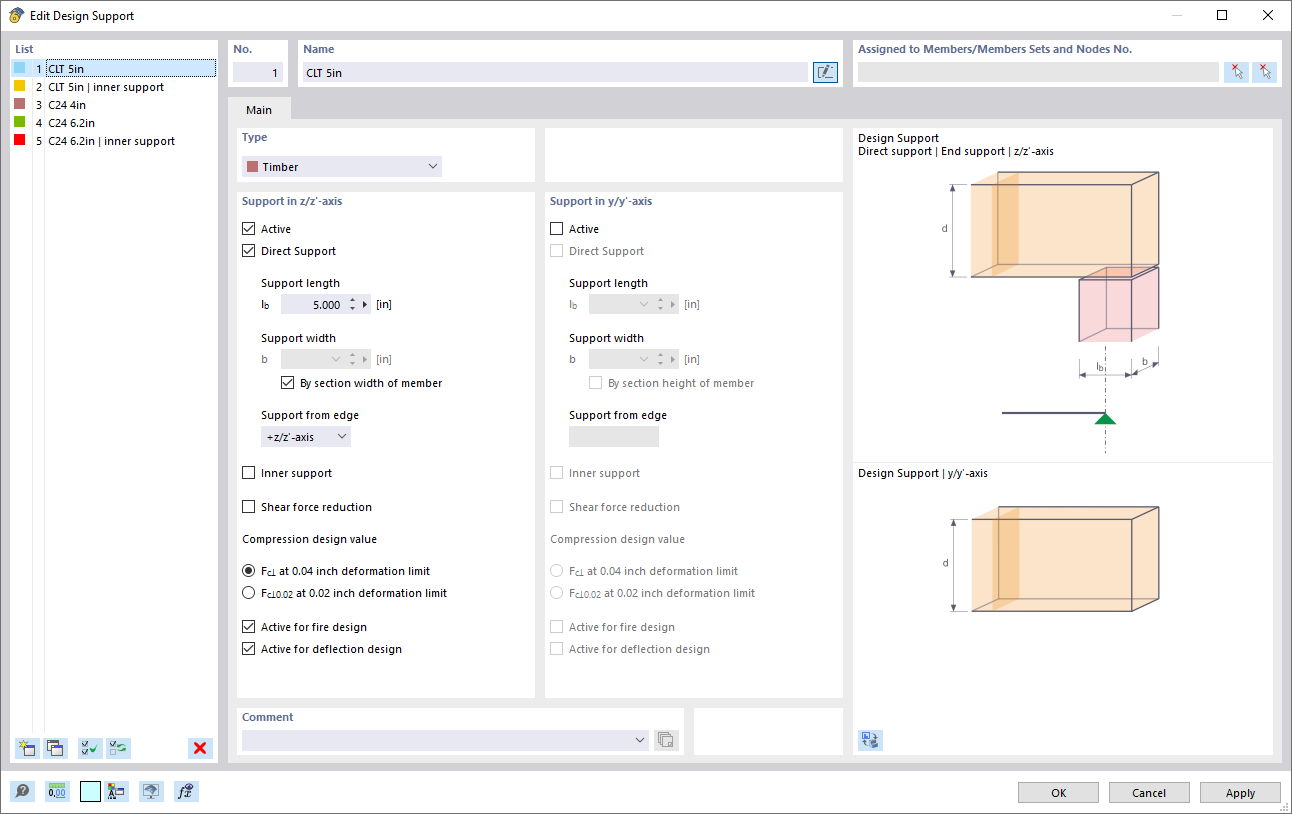Activate Support in y/y'-axis
This screenshot has height=814, width=1292.
click(x=556, y=228)
